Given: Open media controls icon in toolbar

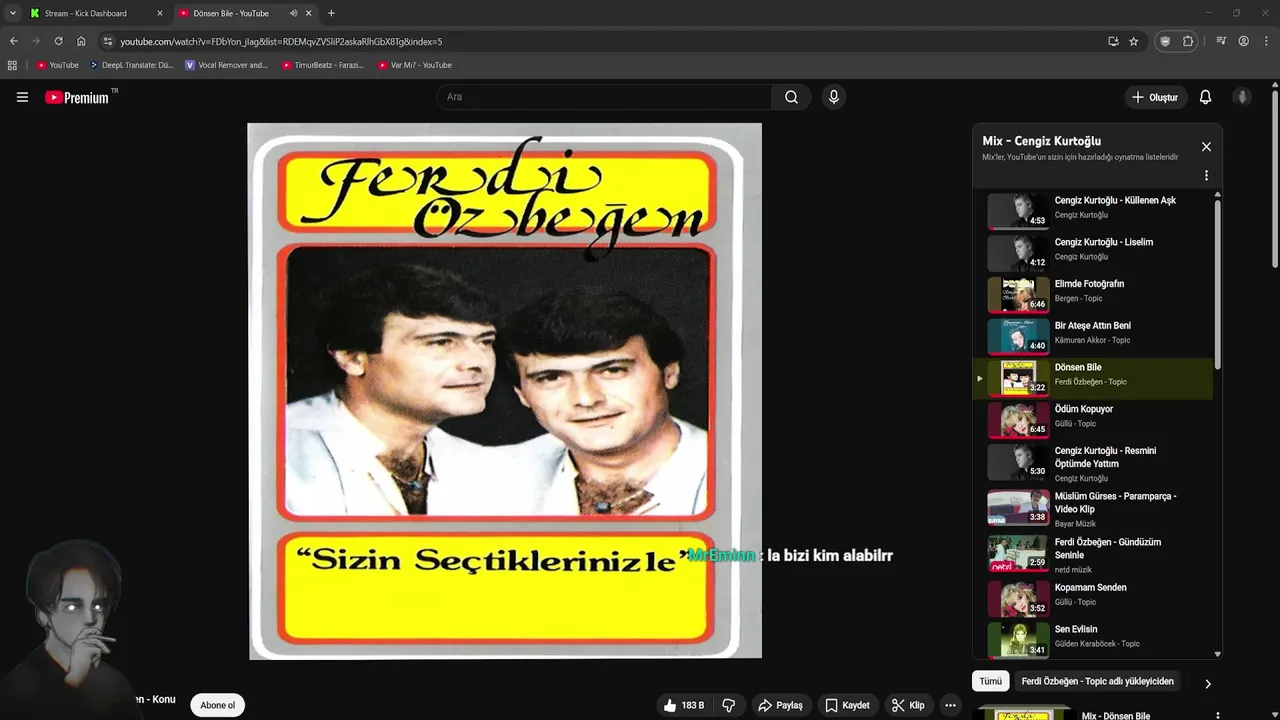Looking at the screenshot, I should (1220, 41).
